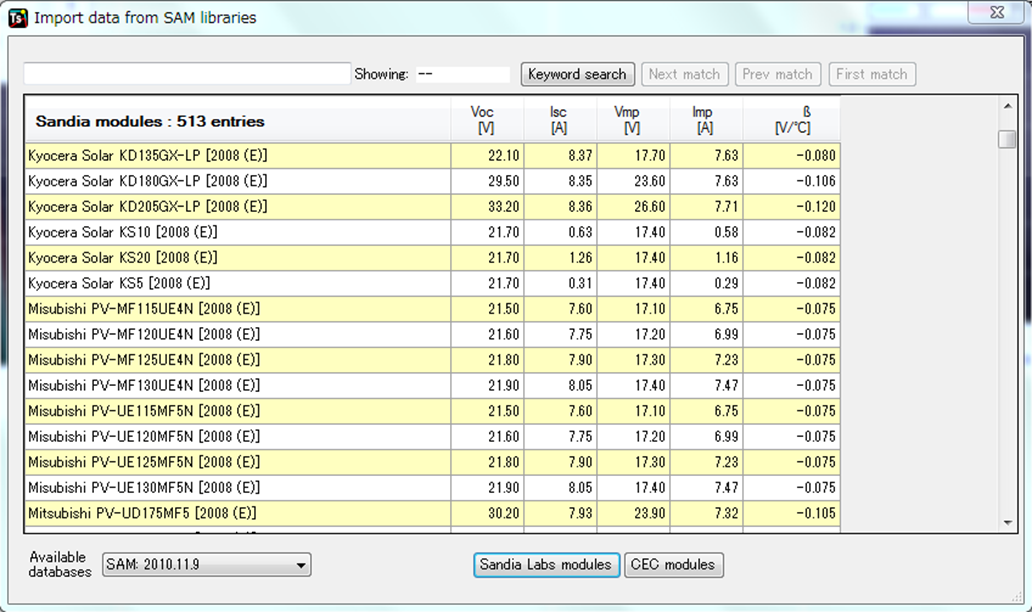Image resolution: width=1032 pixels, height=612 pixels.
Task: Click the keyword search text field
Action: pos(187,74)
